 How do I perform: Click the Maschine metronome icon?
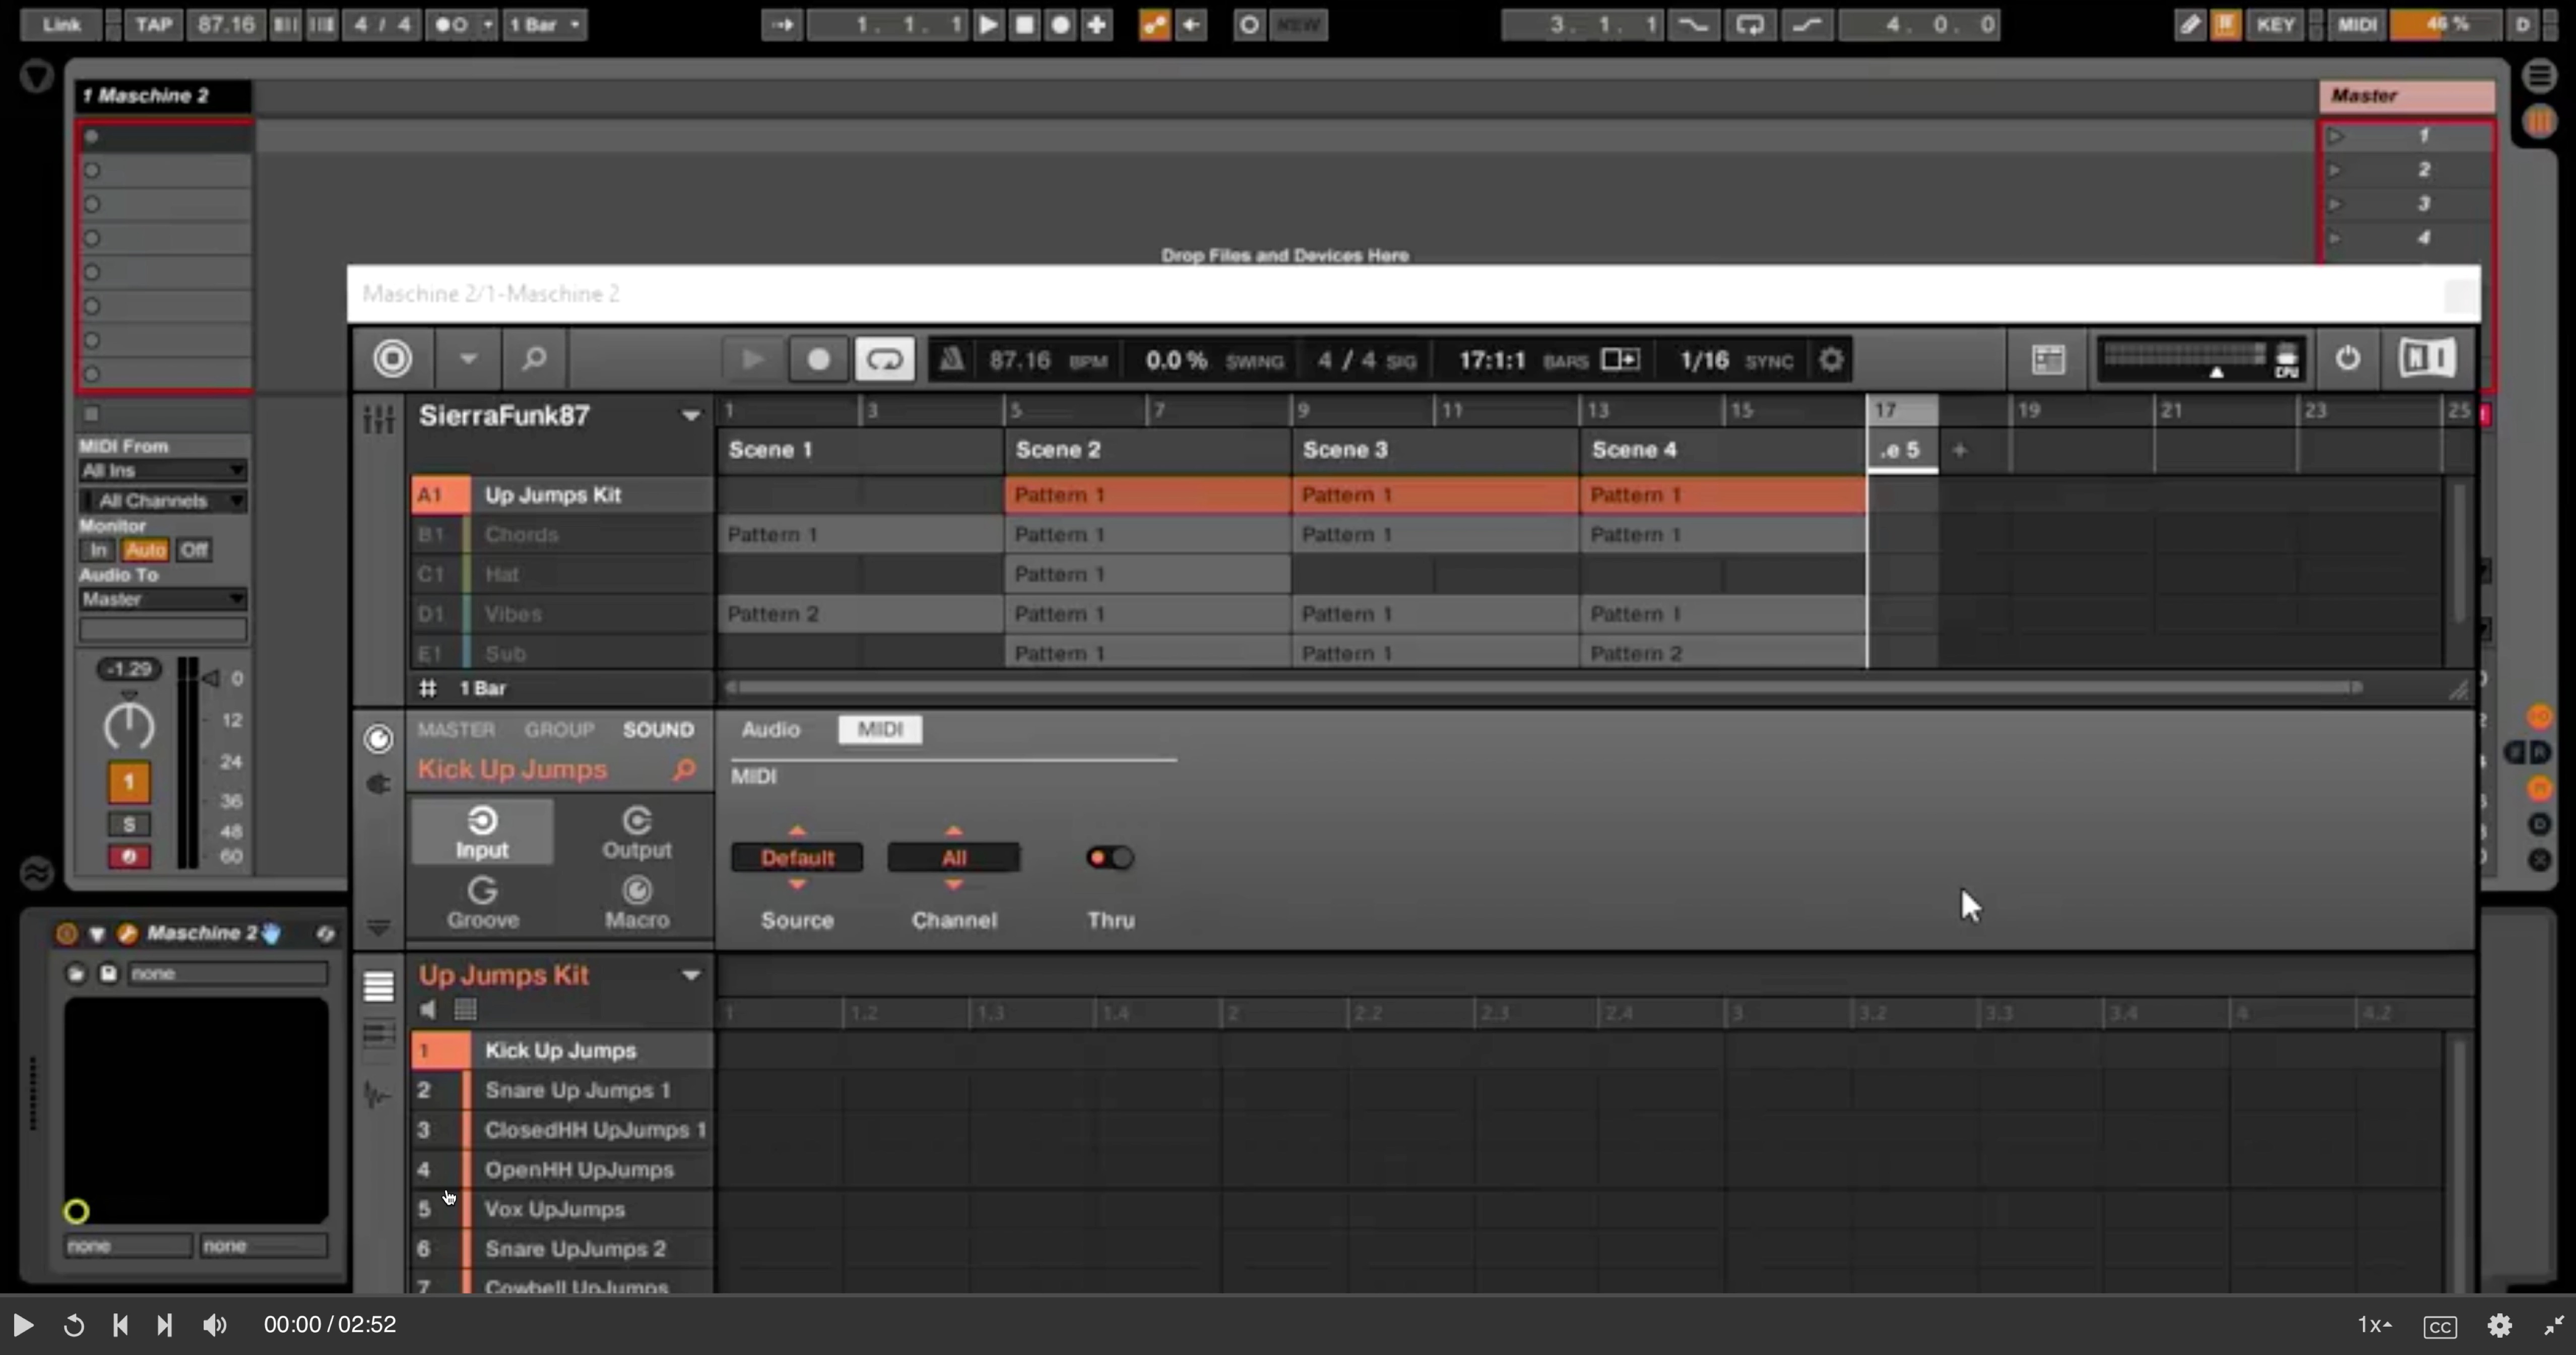coord(951,359)
